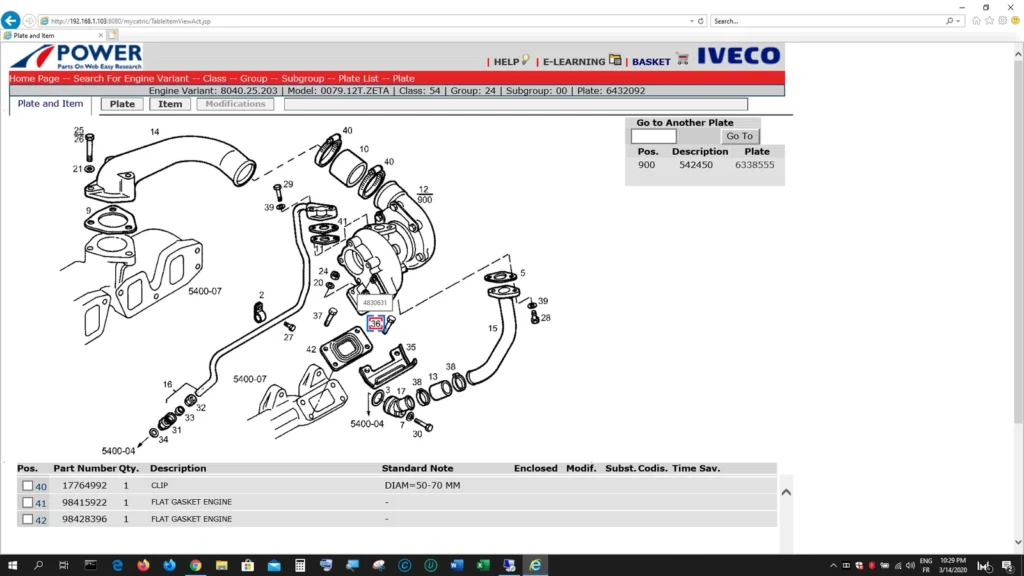Click the IVECO logo

[x=740, y=57]
